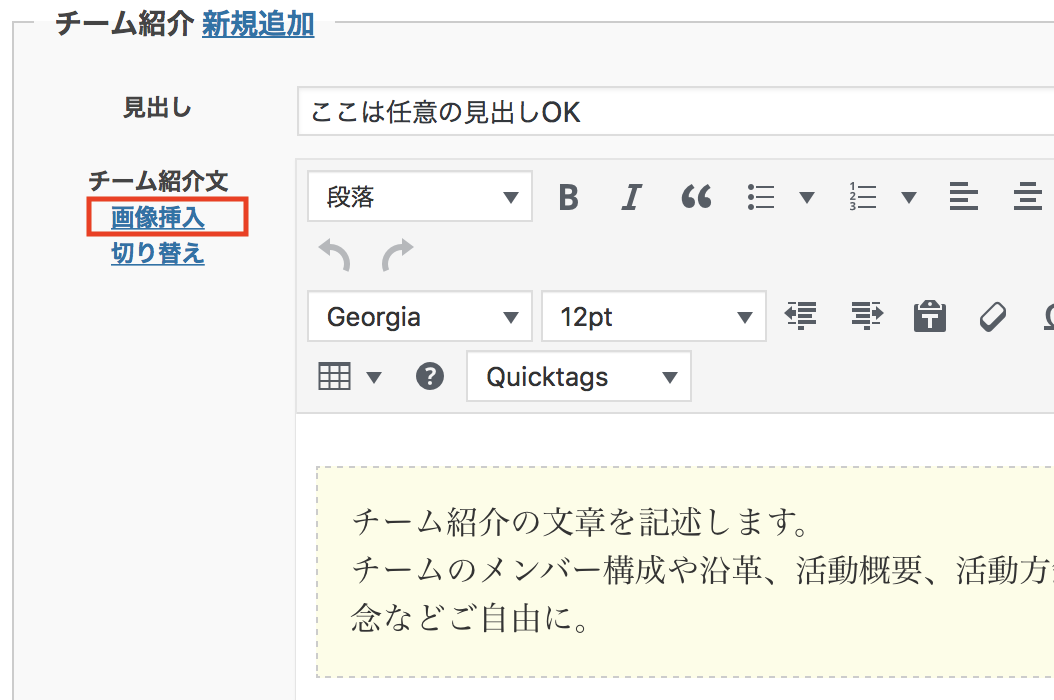Viewport: 1054px width, 700px height.
Task: Align text left
Action: (x=963, y=197)
